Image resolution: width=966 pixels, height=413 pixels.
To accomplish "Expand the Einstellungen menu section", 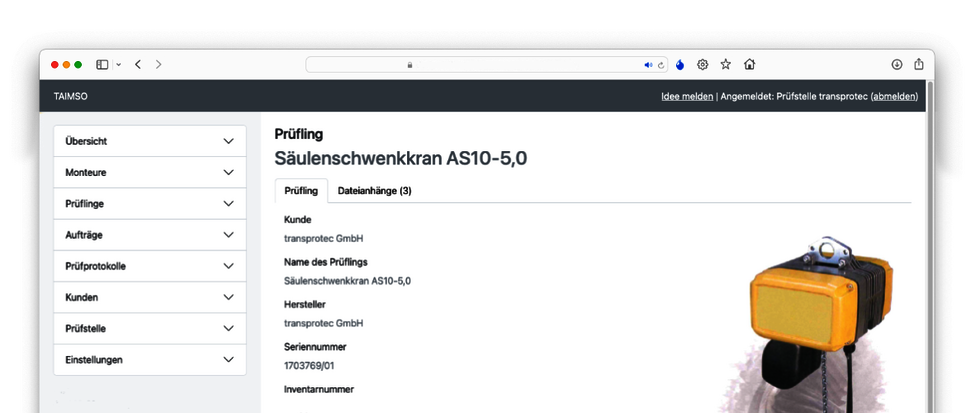I will coord(150,359).
